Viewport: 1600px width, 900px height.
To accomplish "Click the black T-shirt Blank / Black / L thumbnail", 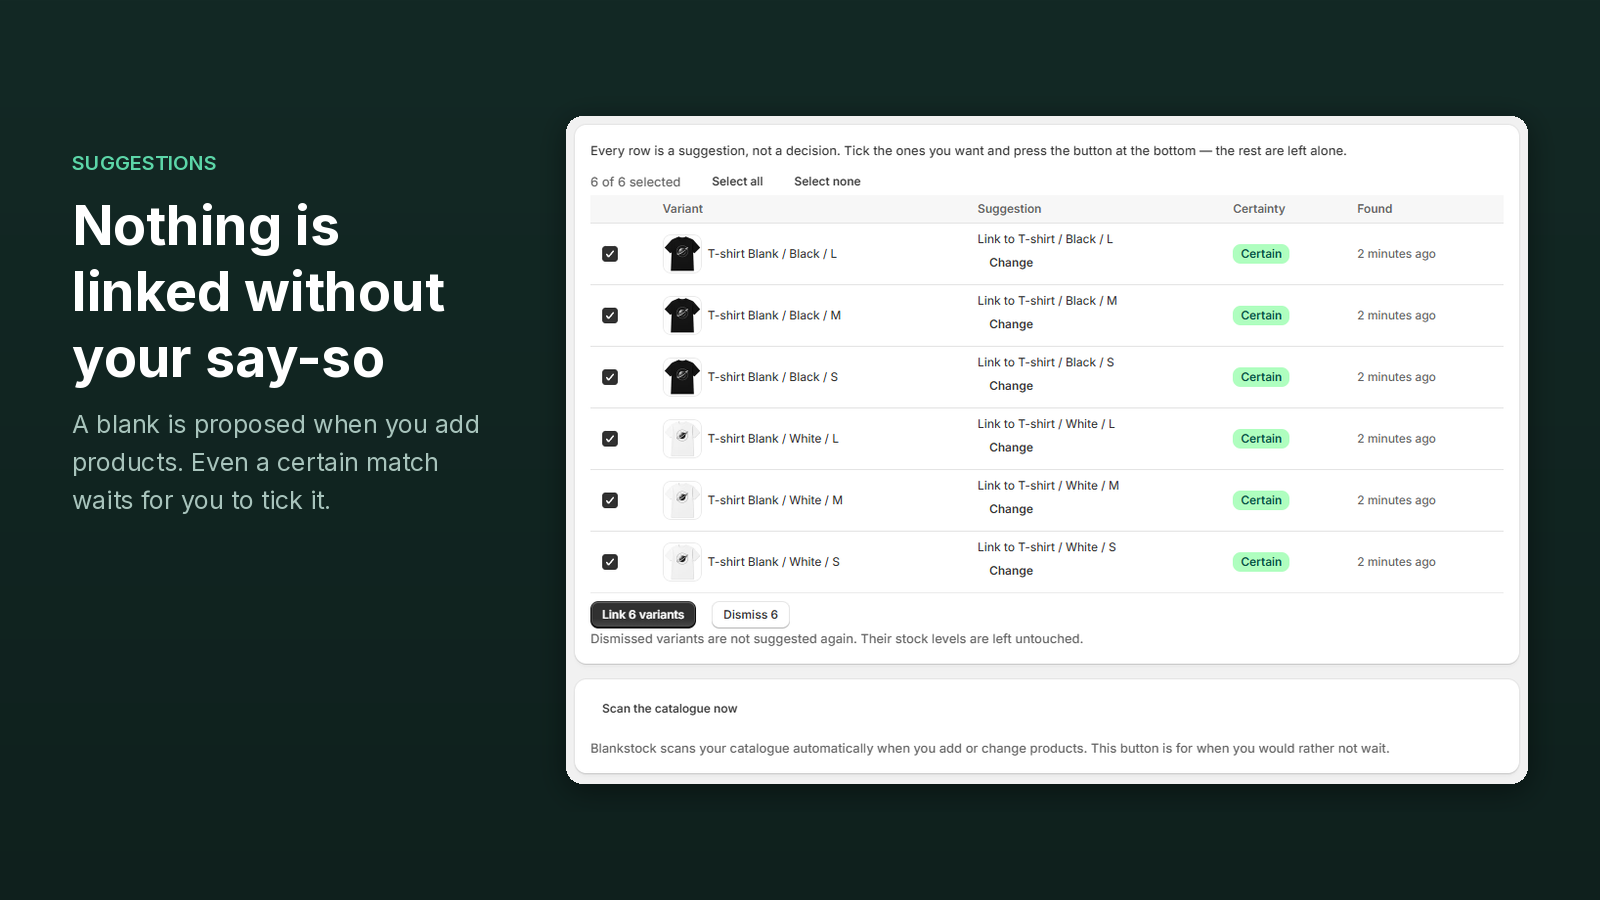I will (682, 254).
